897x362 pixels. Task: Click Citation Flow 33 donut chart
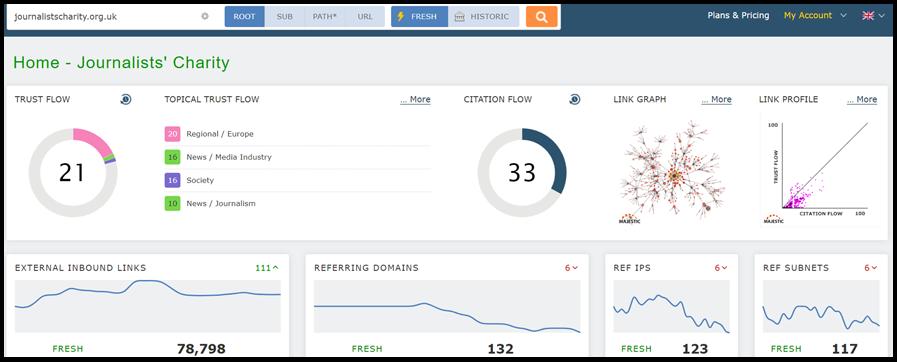pyautogui.click(x=522, y=173)
